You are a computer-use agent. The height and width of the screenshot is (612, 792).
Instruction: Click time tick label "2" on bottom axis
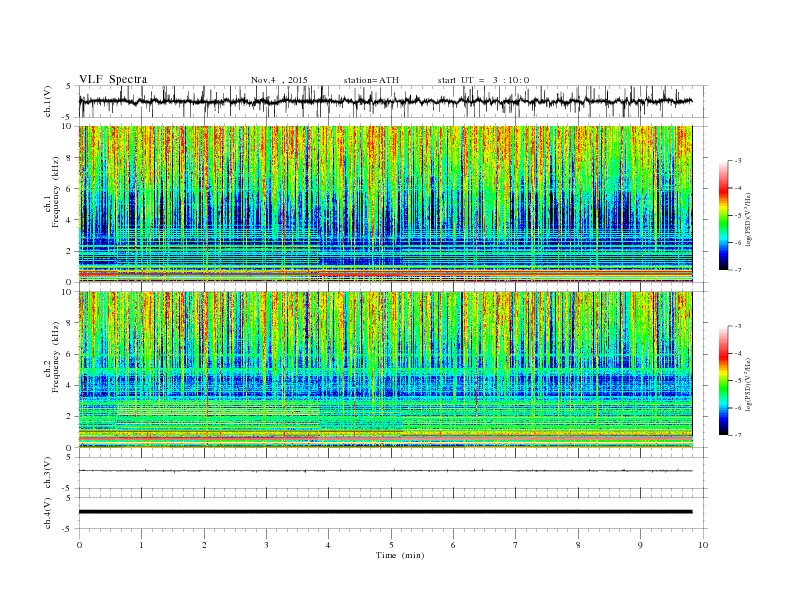coord(204,545)
